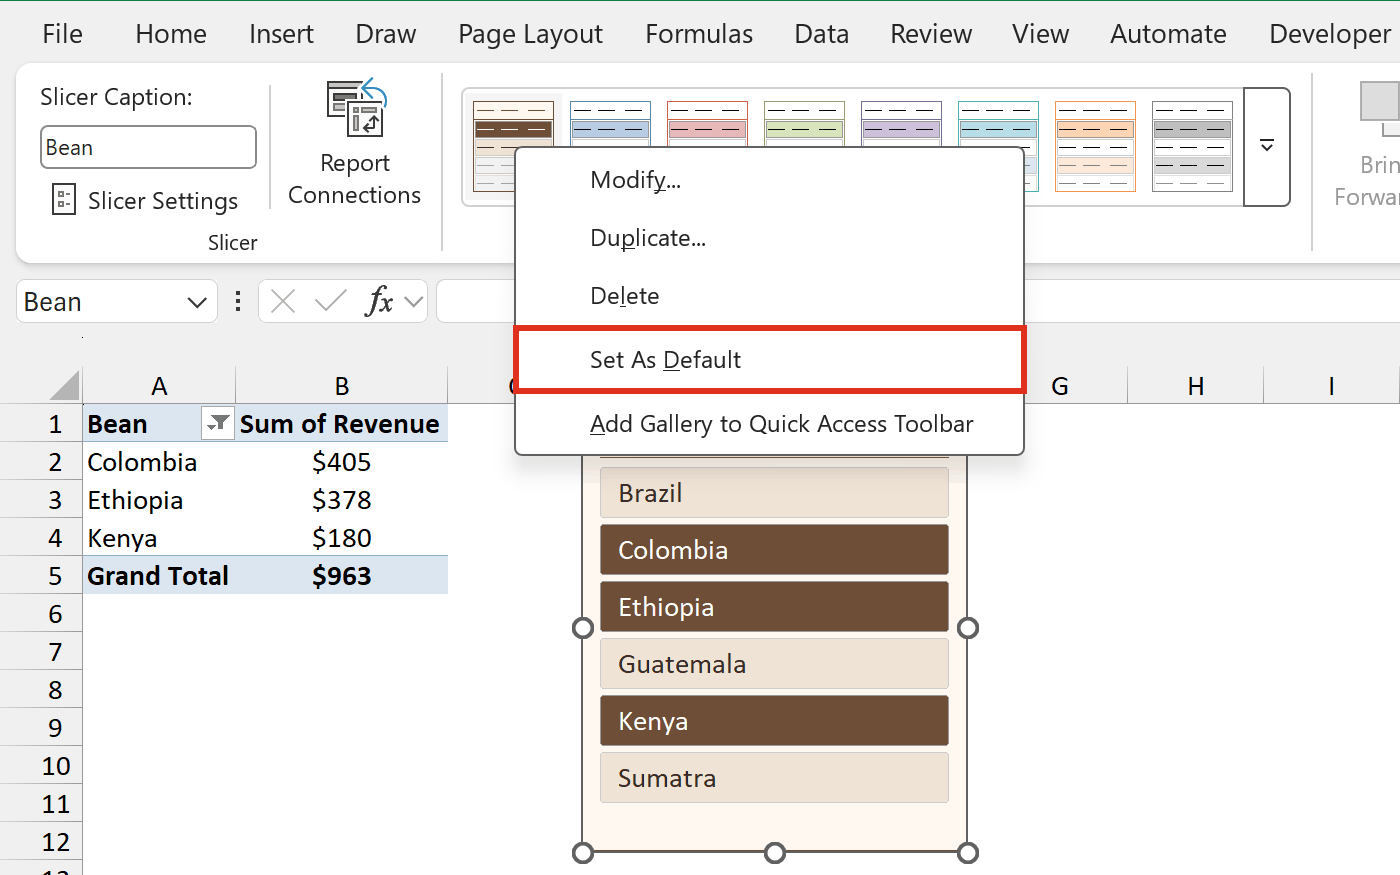Open the Automate tab
This screenshot has width=1400, height=875.
(1168, 34)
